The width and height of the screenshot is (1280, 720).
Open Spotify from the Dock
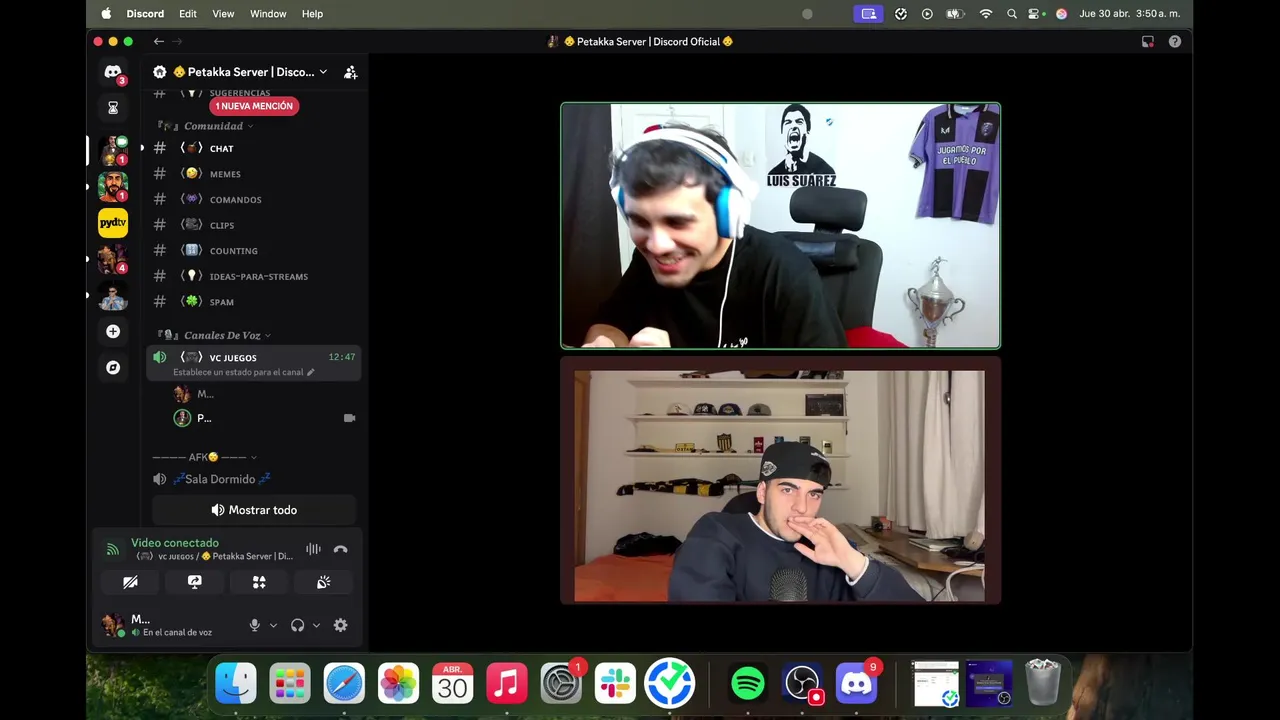(x=748, y=684)
